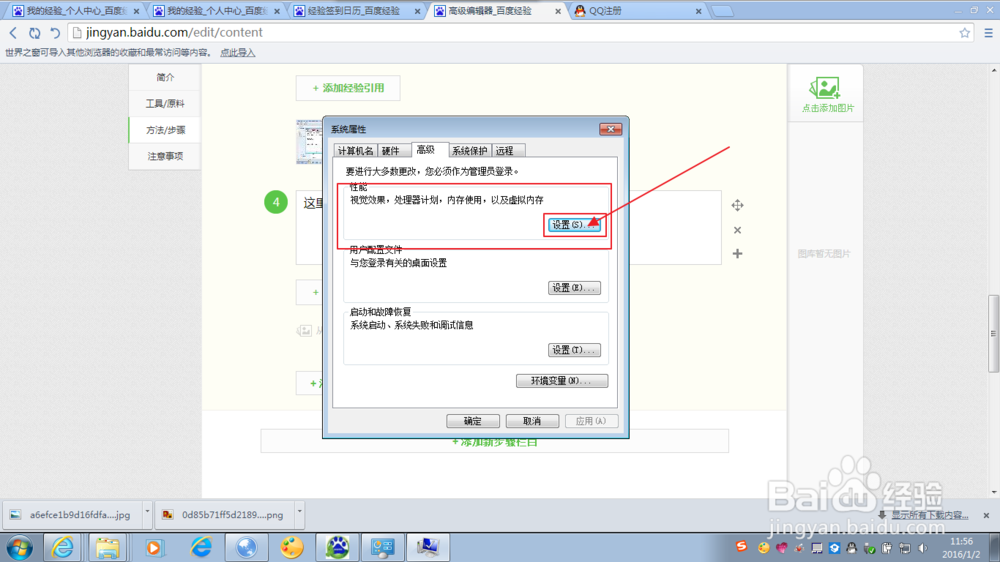
Task: Switch to 经验签到日历 browser tab
Action: 356,11
